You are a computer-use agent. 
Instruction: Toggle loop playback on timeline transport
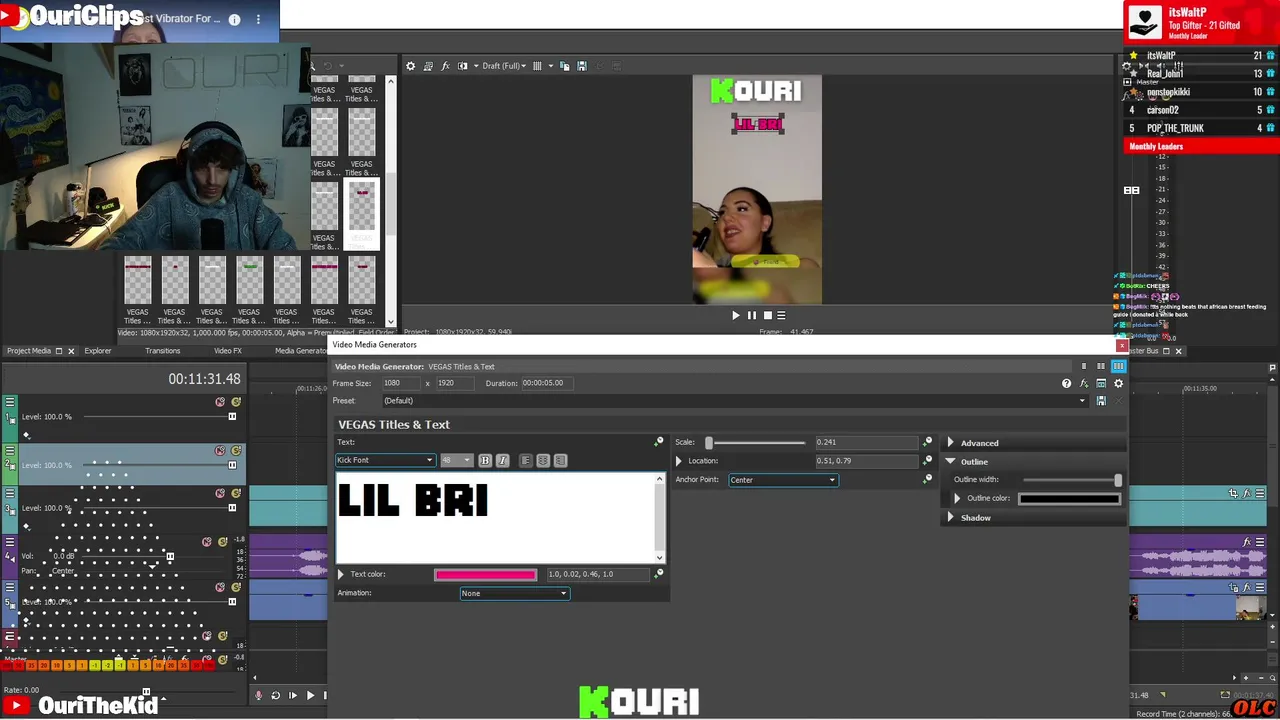[275, 695]
